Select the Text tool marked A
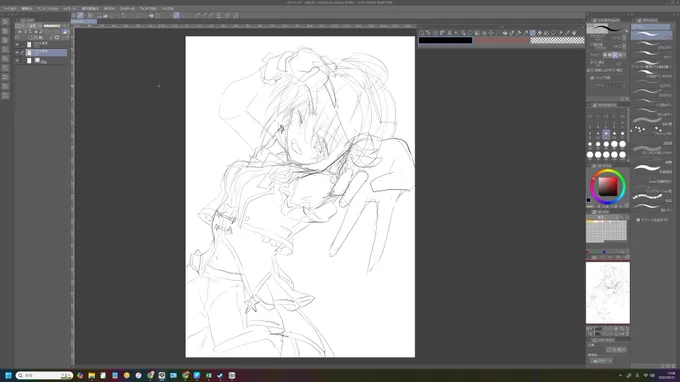Image resolution: width=680 pixels, height=382 pixels. point(449,33)
